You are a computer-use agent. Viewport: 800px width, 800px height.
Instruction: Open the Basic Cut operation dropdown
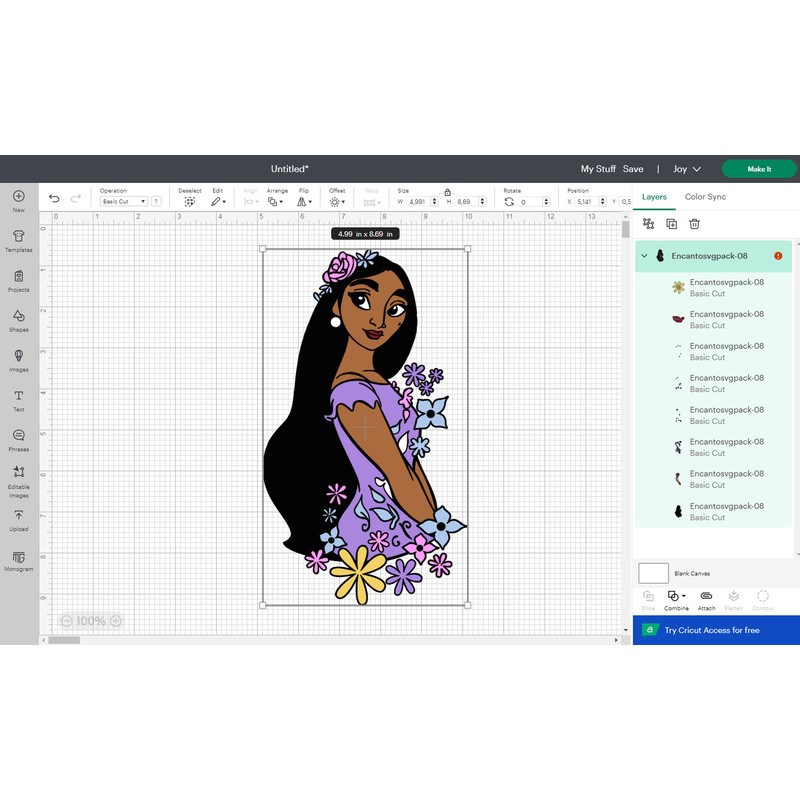coord(123,201)
